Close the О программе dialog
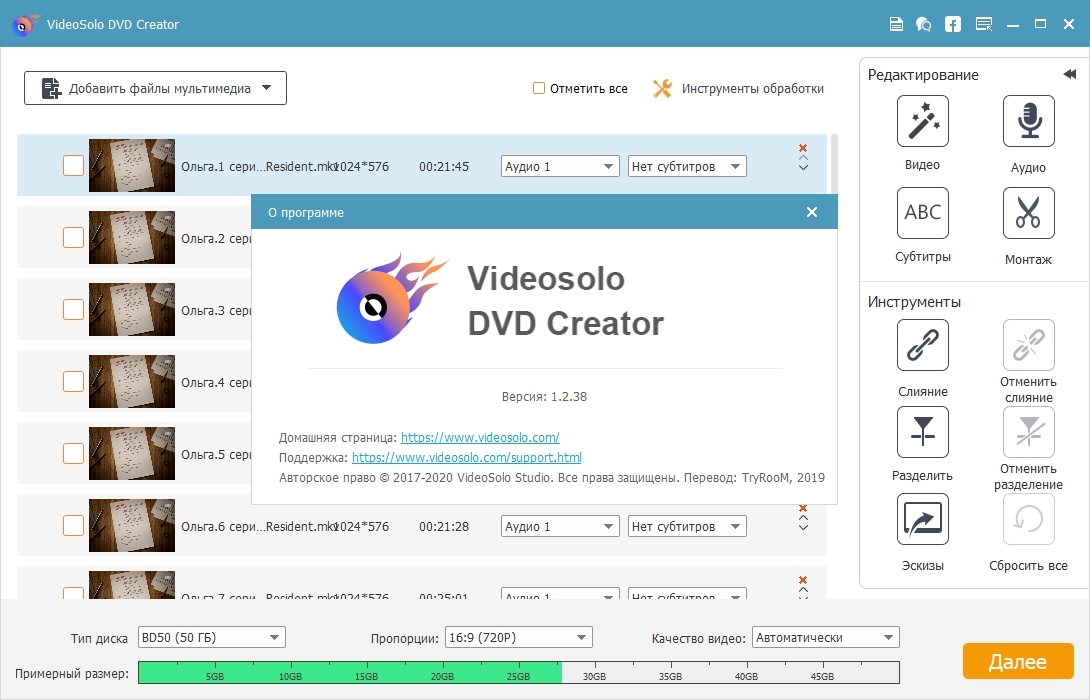This screenshot has height=700, width=1090. tap(812, 213)
